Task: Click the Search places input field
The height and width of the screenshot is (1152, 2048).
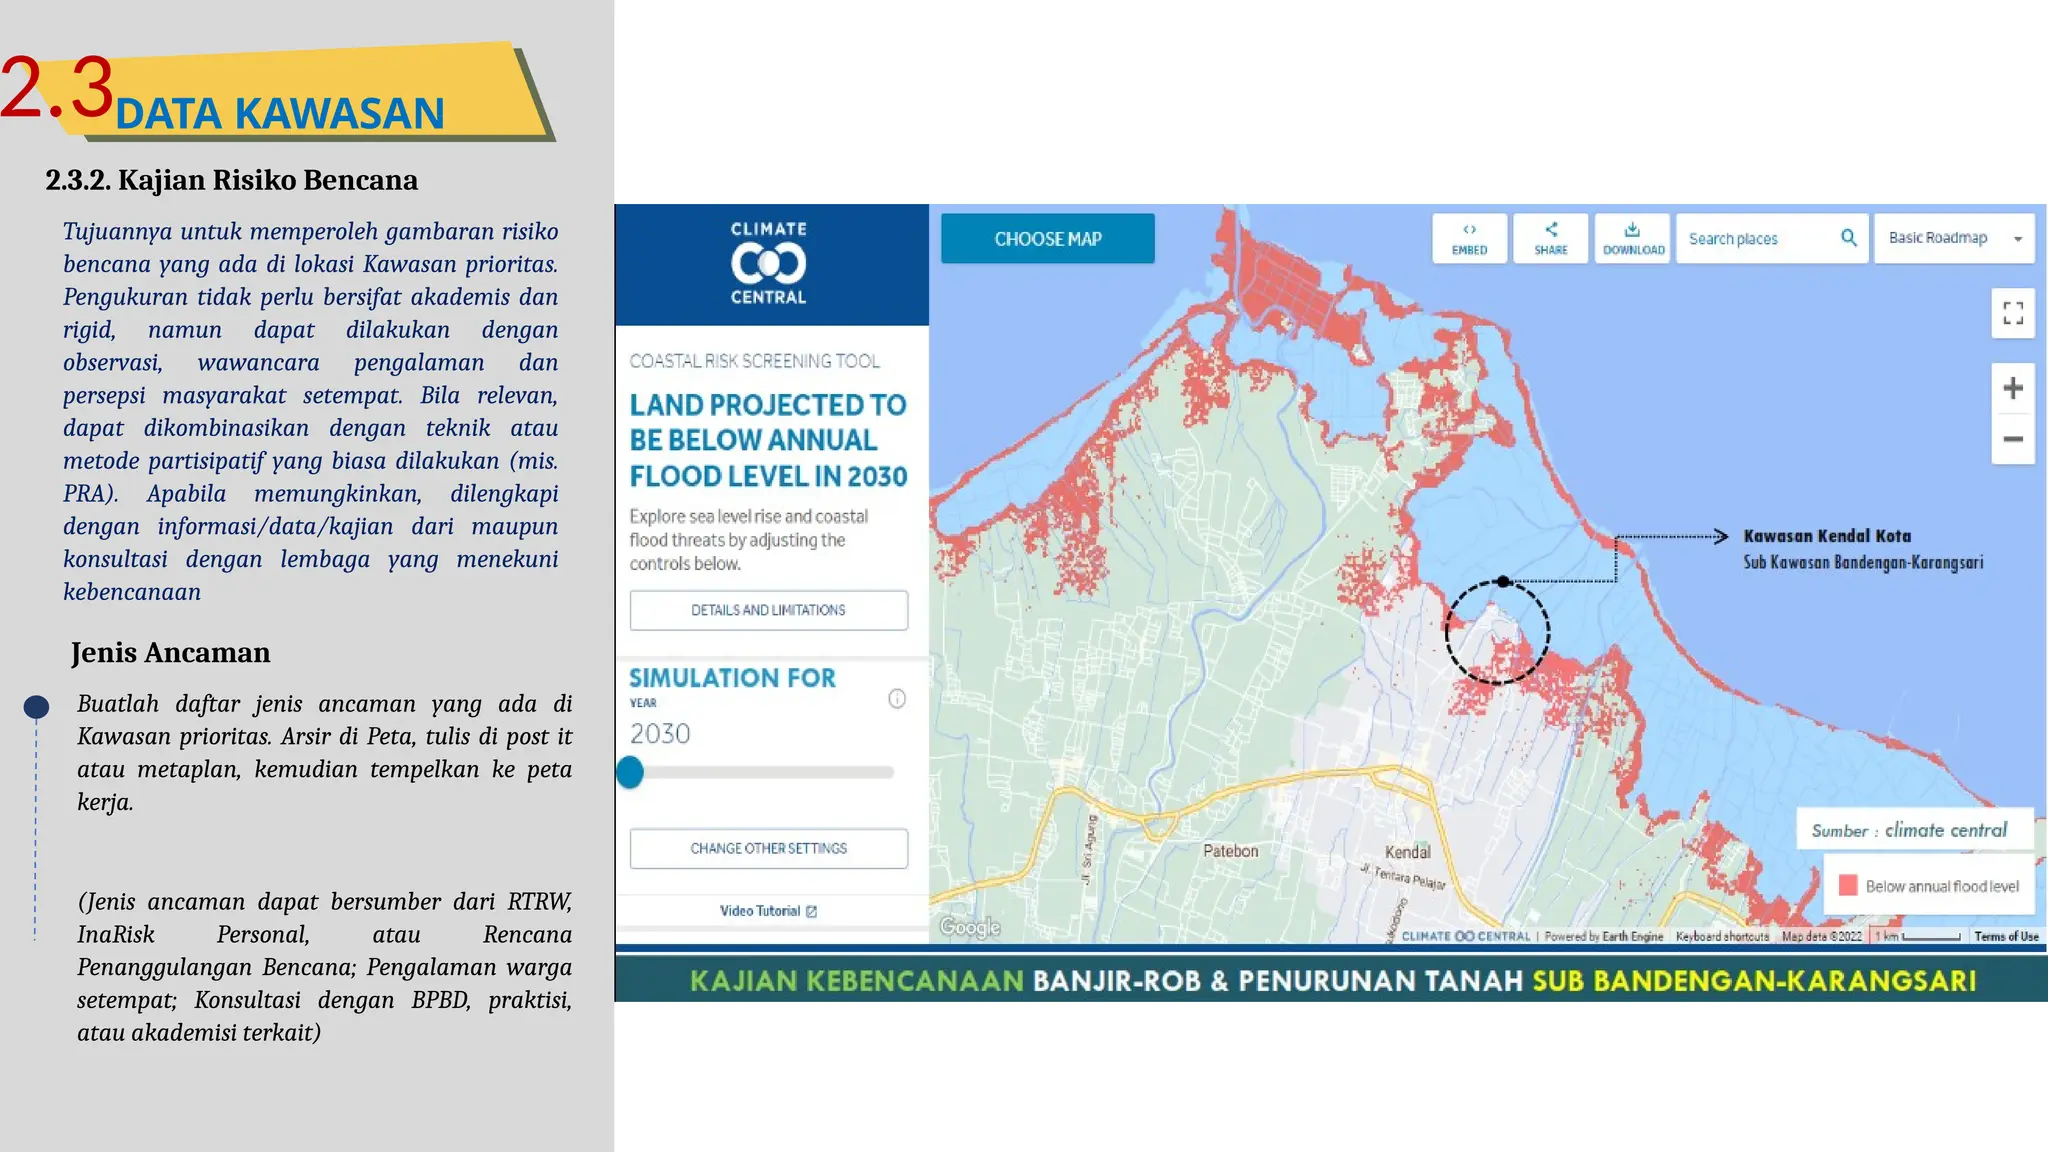Action: (1757, 239)
